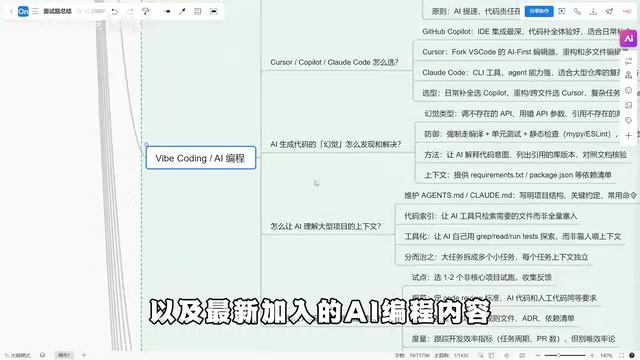Select the 'Cursor / Copilot / Claude Code 怎么选?' topic
640x360 pixels.
click(x=334, y=62)
